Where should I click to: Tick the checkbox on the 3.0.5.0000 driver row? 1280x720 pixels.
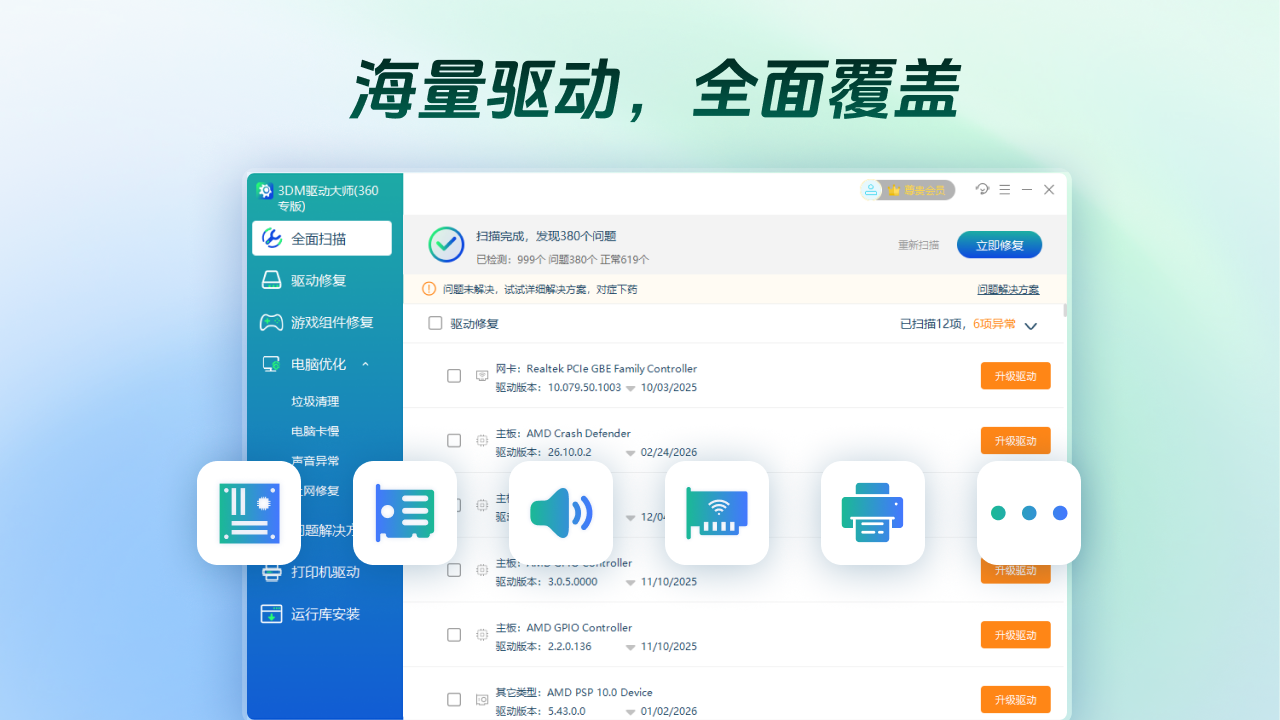click(454, 570)
